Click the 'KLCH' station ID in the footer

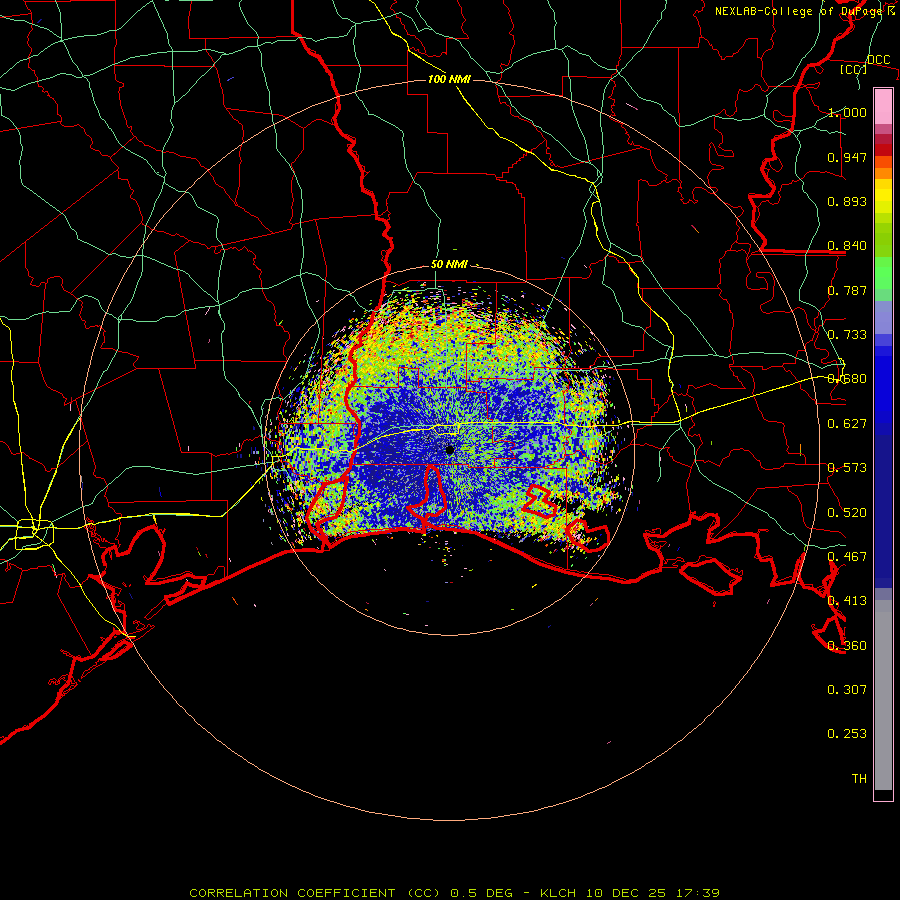click(558, 893)
